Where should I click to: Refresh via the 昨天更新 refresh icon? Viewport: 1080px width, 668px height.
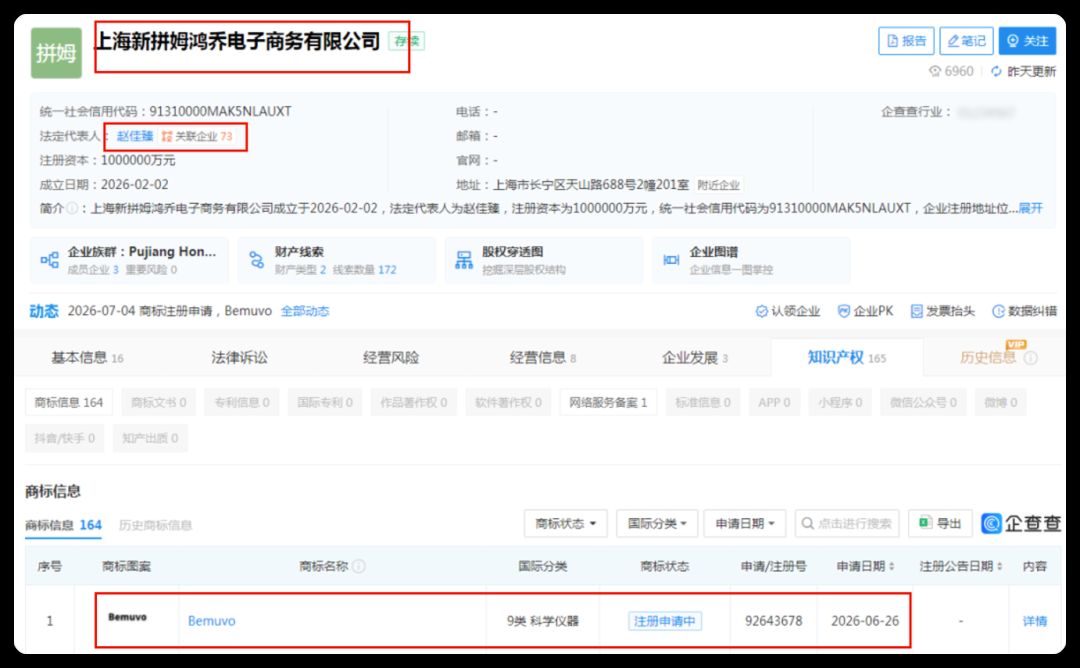[x=996, y=71]
